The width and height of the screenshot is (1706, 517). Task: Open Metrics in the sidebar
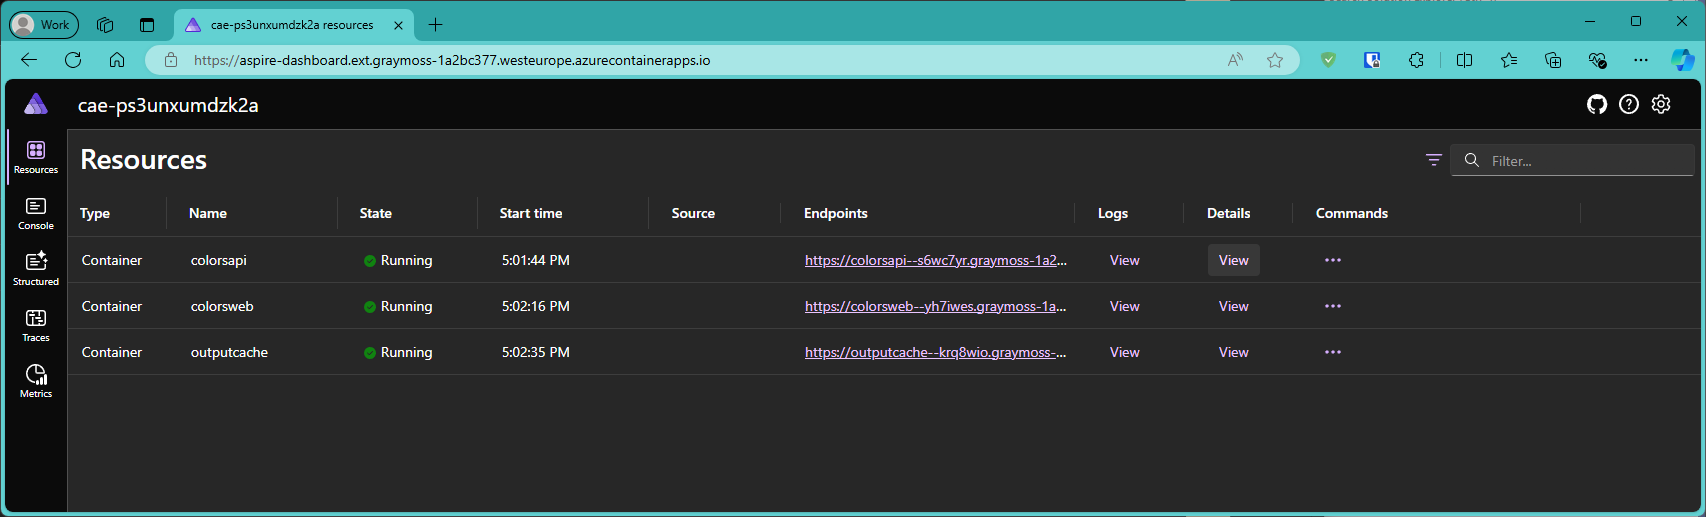point(36,380)
